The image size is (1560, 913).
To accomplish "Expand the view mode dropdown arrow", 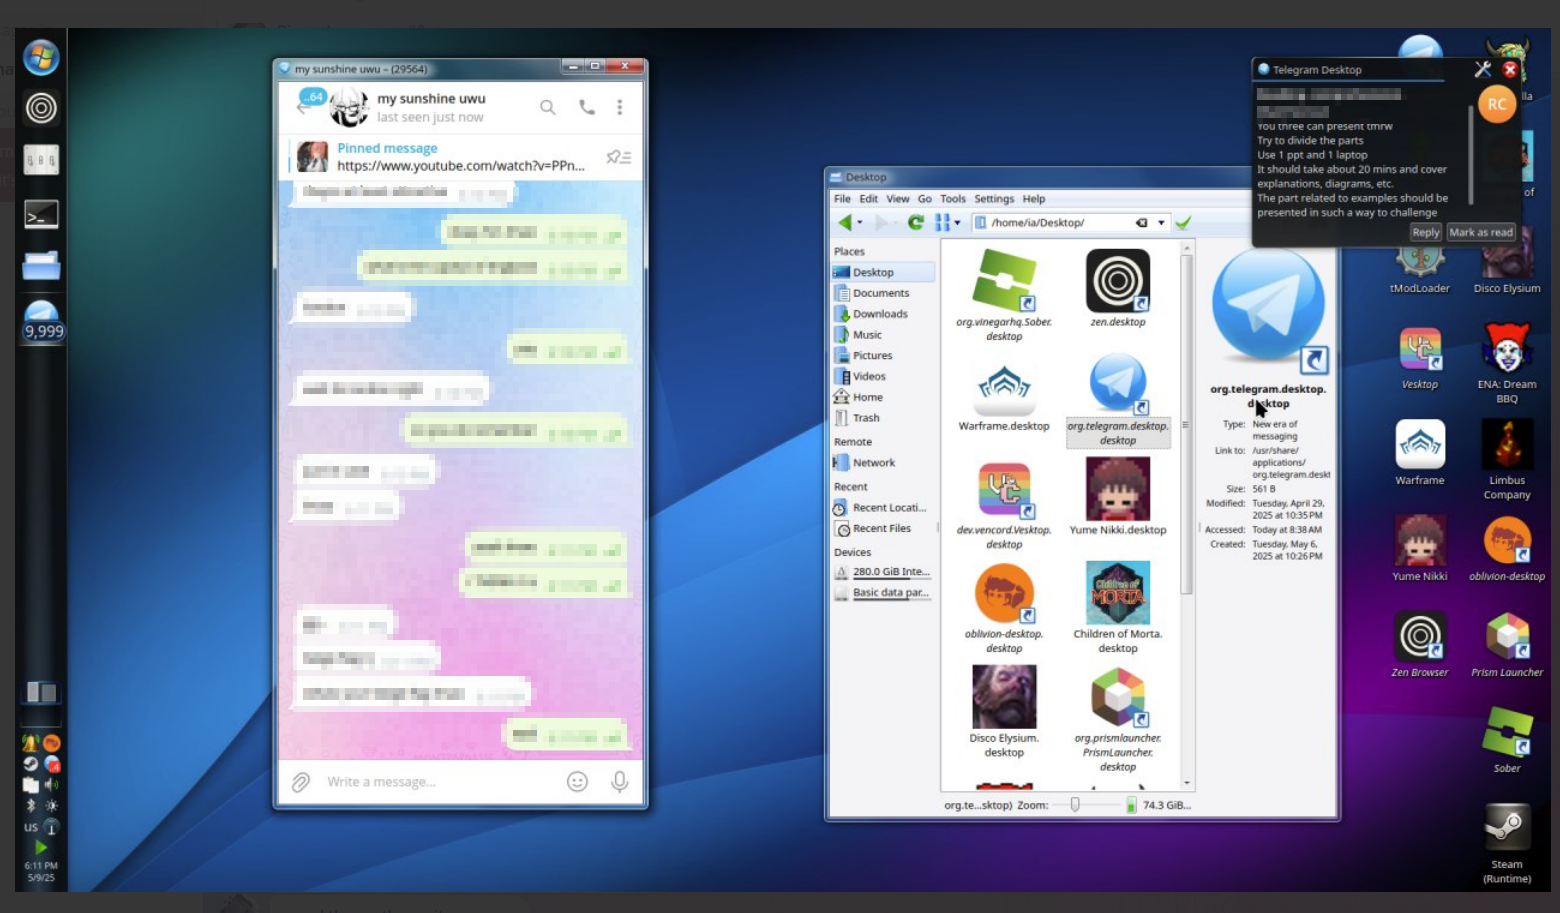I will click(x=957, y=223).
